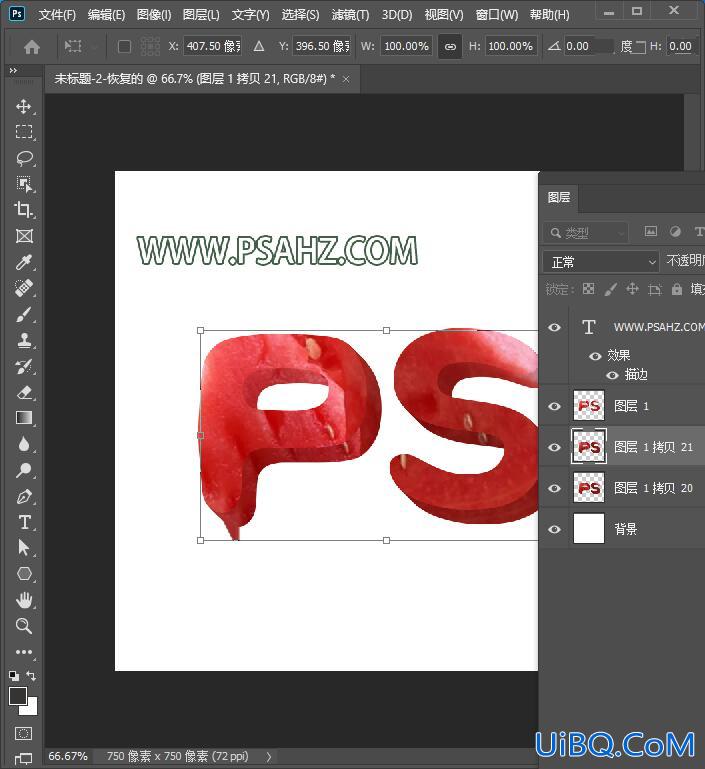Select the Blur tool
The width and height of the screenshot is (705, 769).
point(24,444)
